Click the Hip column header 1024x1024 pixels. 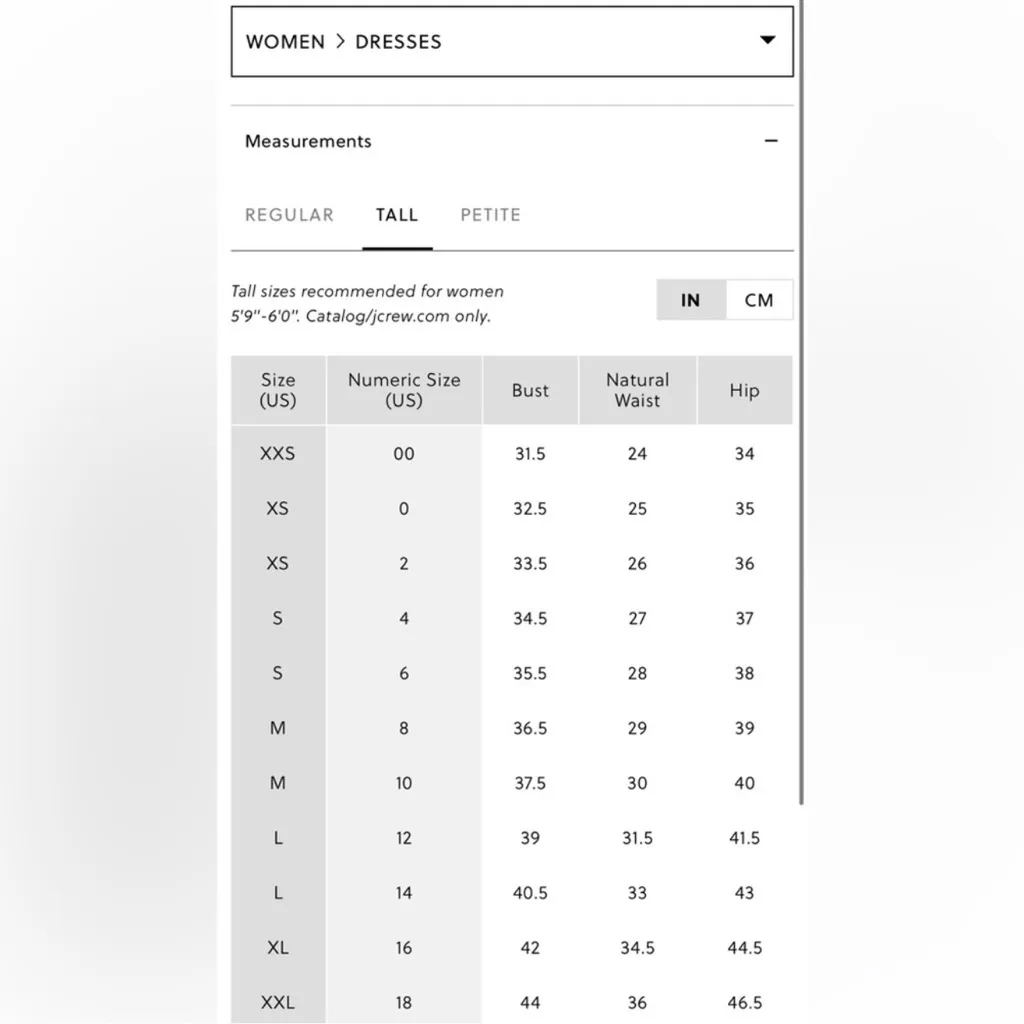click(x=744, y=390)
